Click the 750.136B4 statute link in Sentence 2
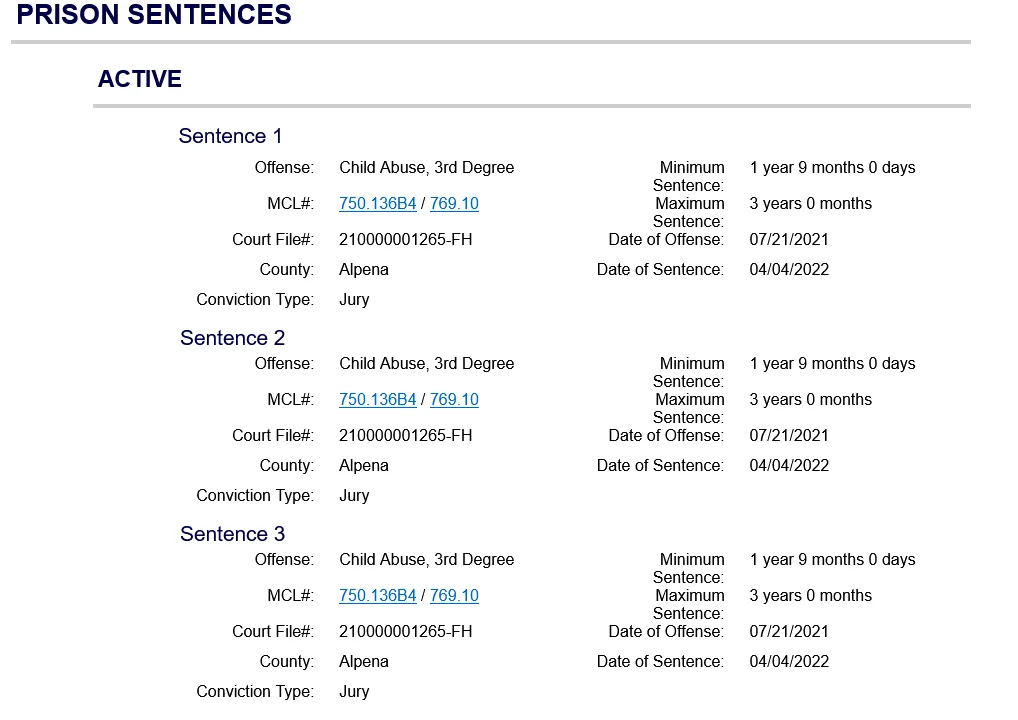The image size is (1018, 720). 377,400
